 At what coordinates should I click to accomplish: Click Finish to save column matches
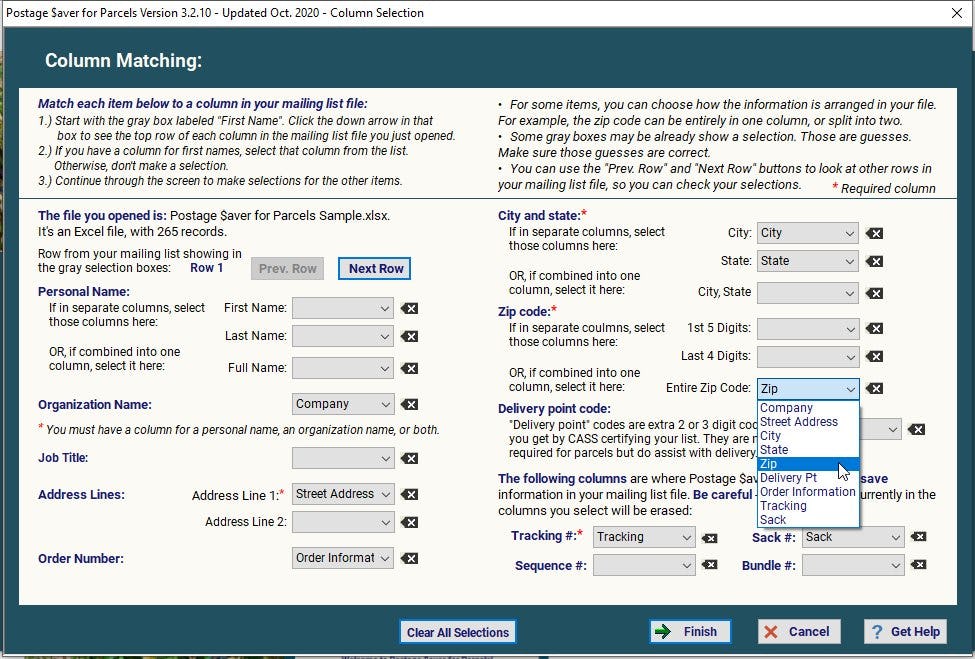pyautogui.click(x=690, y=631)
